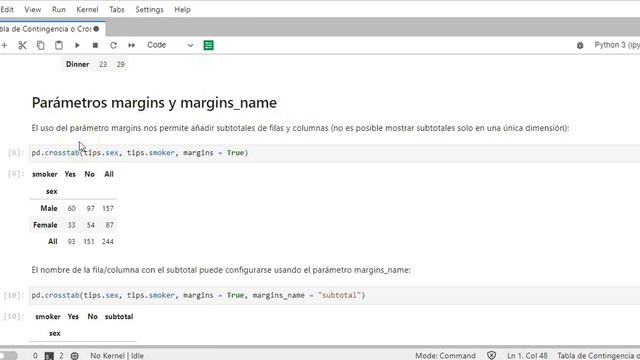Open the Settings menu
This screenshot has width=640, height=360.
tap(149, 9)
